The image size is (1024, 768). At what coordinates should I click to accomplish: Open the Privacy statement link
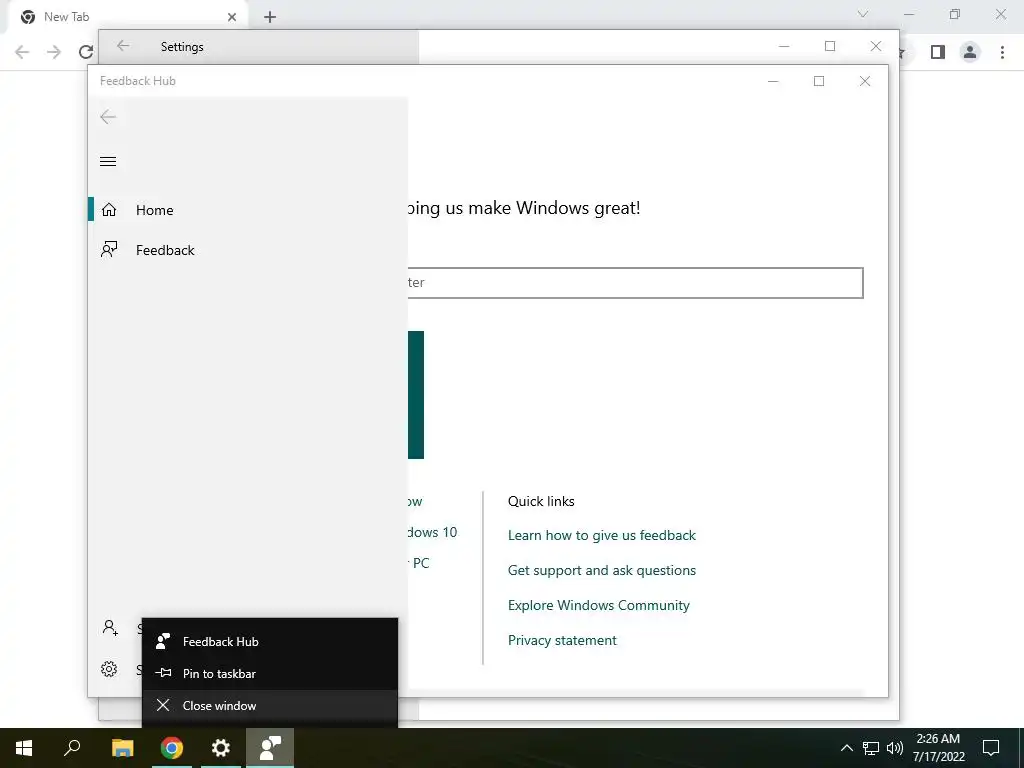click(x=562, y=640)
